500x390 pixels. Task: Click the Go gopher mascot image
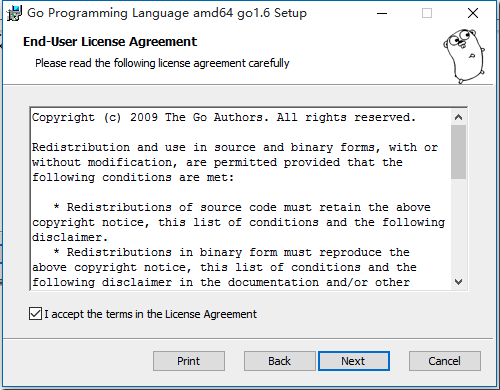464,56
